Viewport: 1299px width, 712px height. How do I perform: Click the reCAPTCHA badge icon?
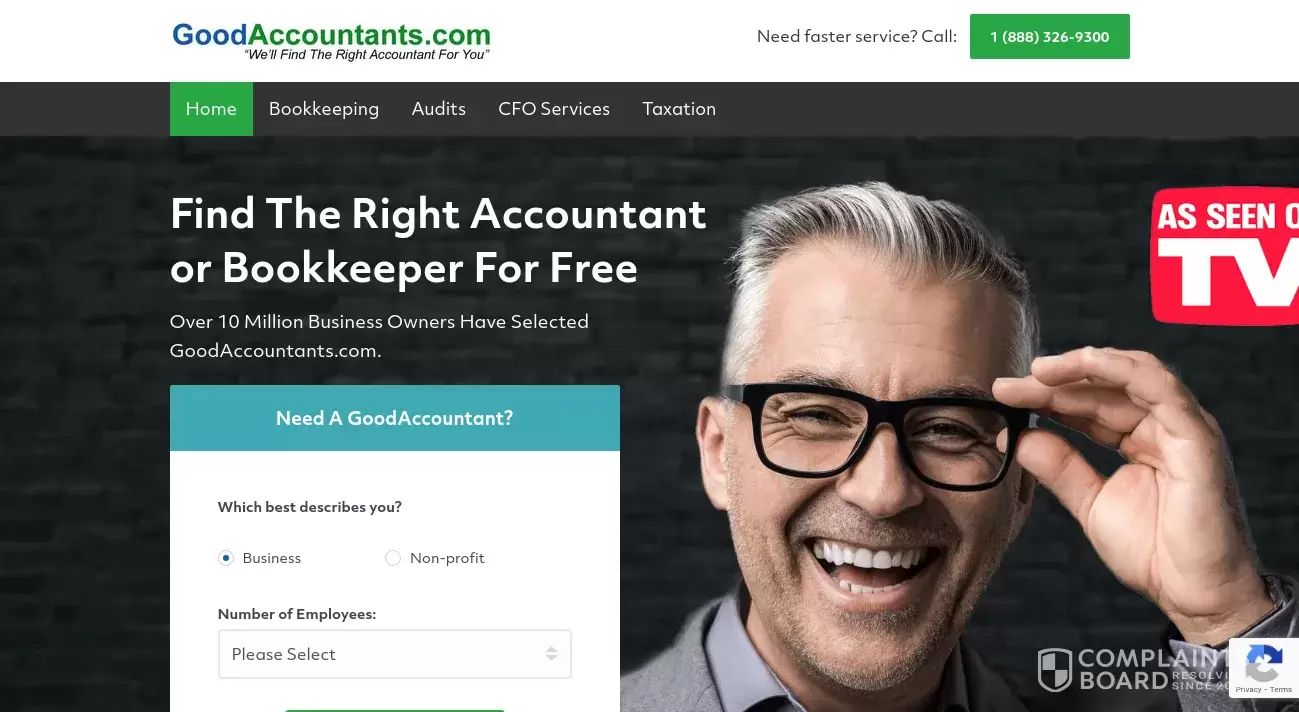1264,662
